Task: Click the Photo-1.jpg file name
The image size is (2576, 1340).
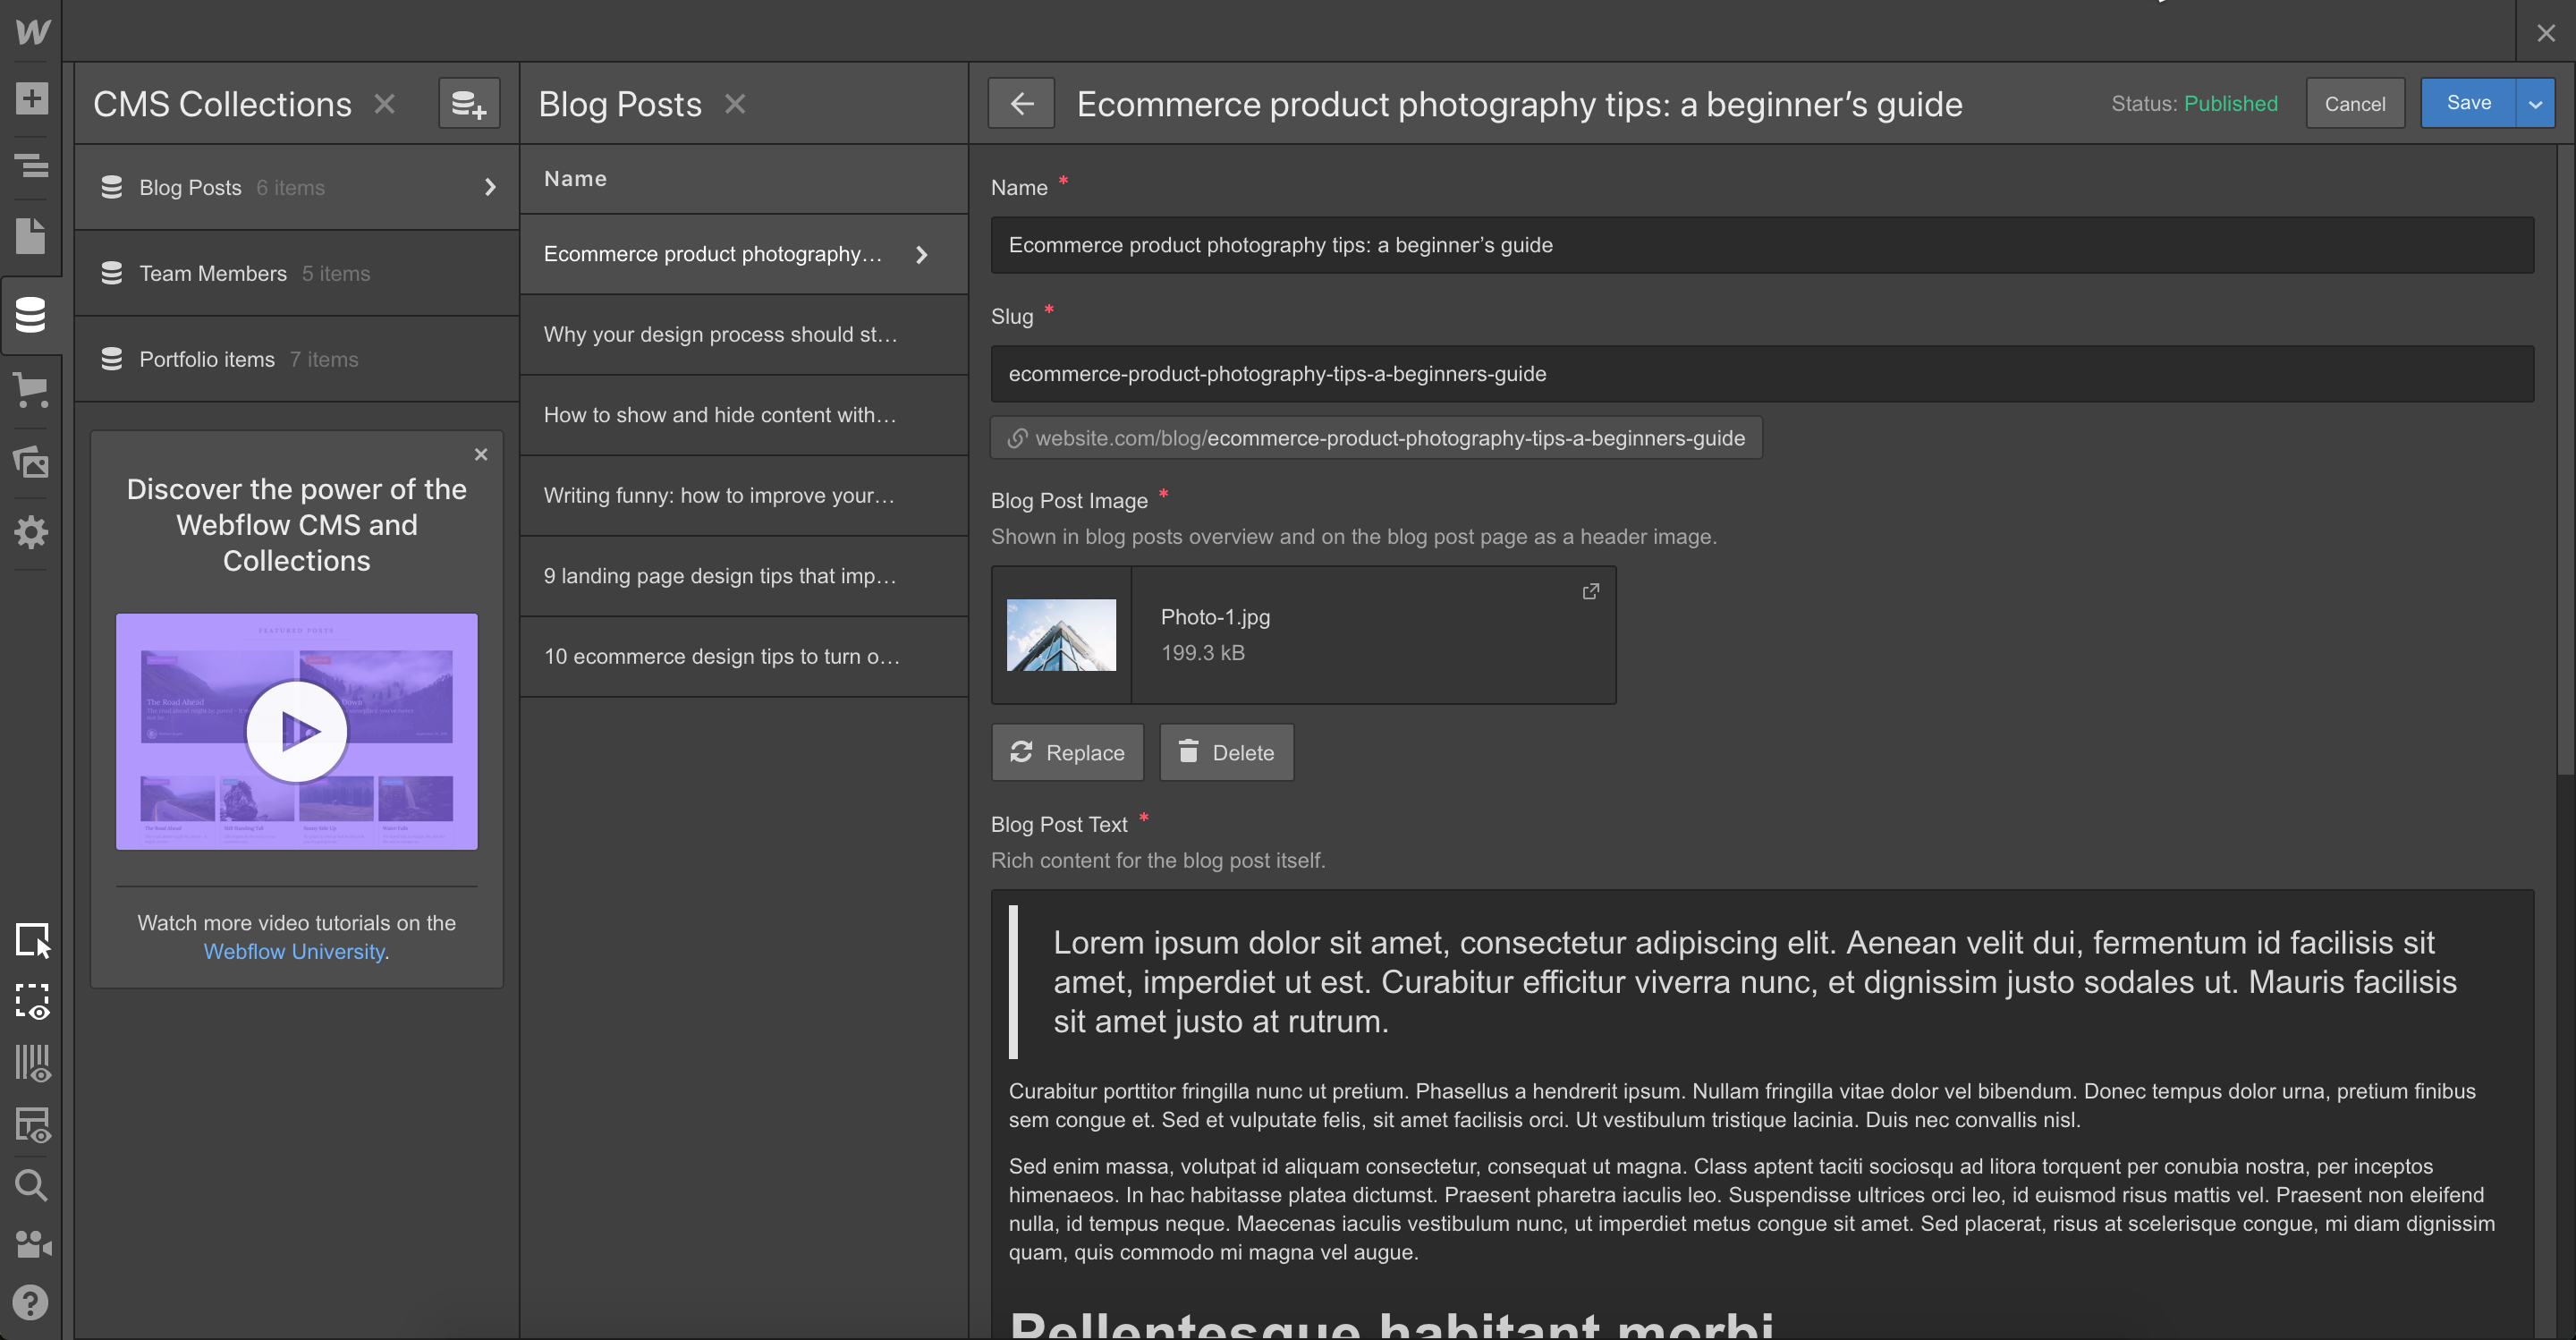Action: click(1215, 617)
